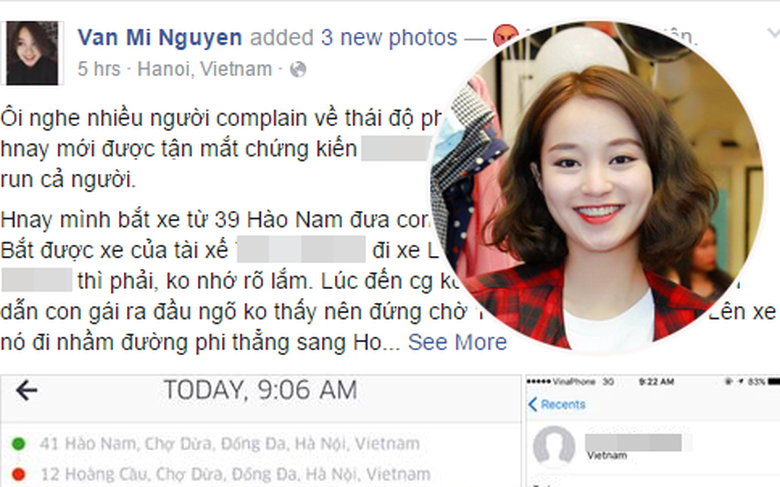Select the green pickup location dot
The image size is (780, 487).
19,444
